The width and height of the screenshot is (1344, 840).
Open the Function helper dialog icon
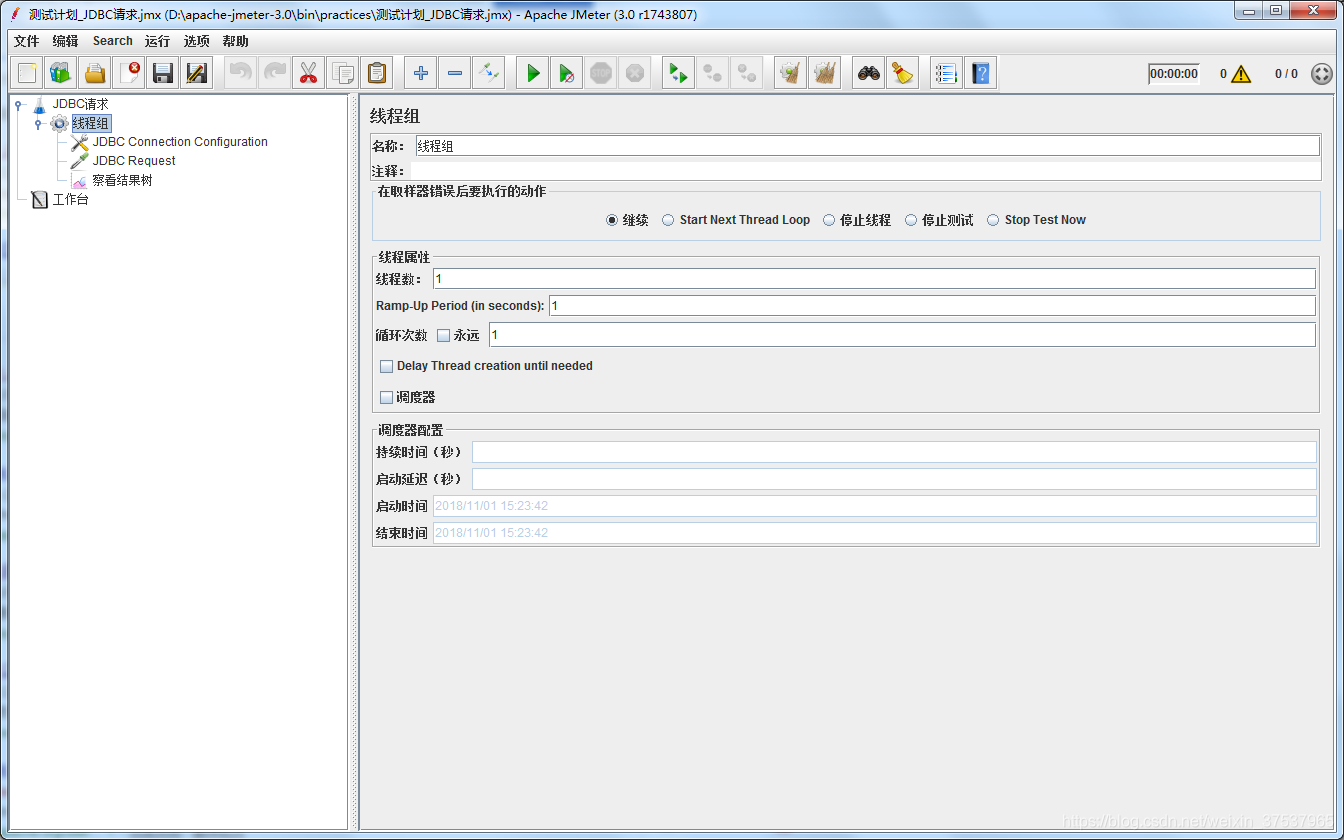pyautogui.click(x=946, y=73)
